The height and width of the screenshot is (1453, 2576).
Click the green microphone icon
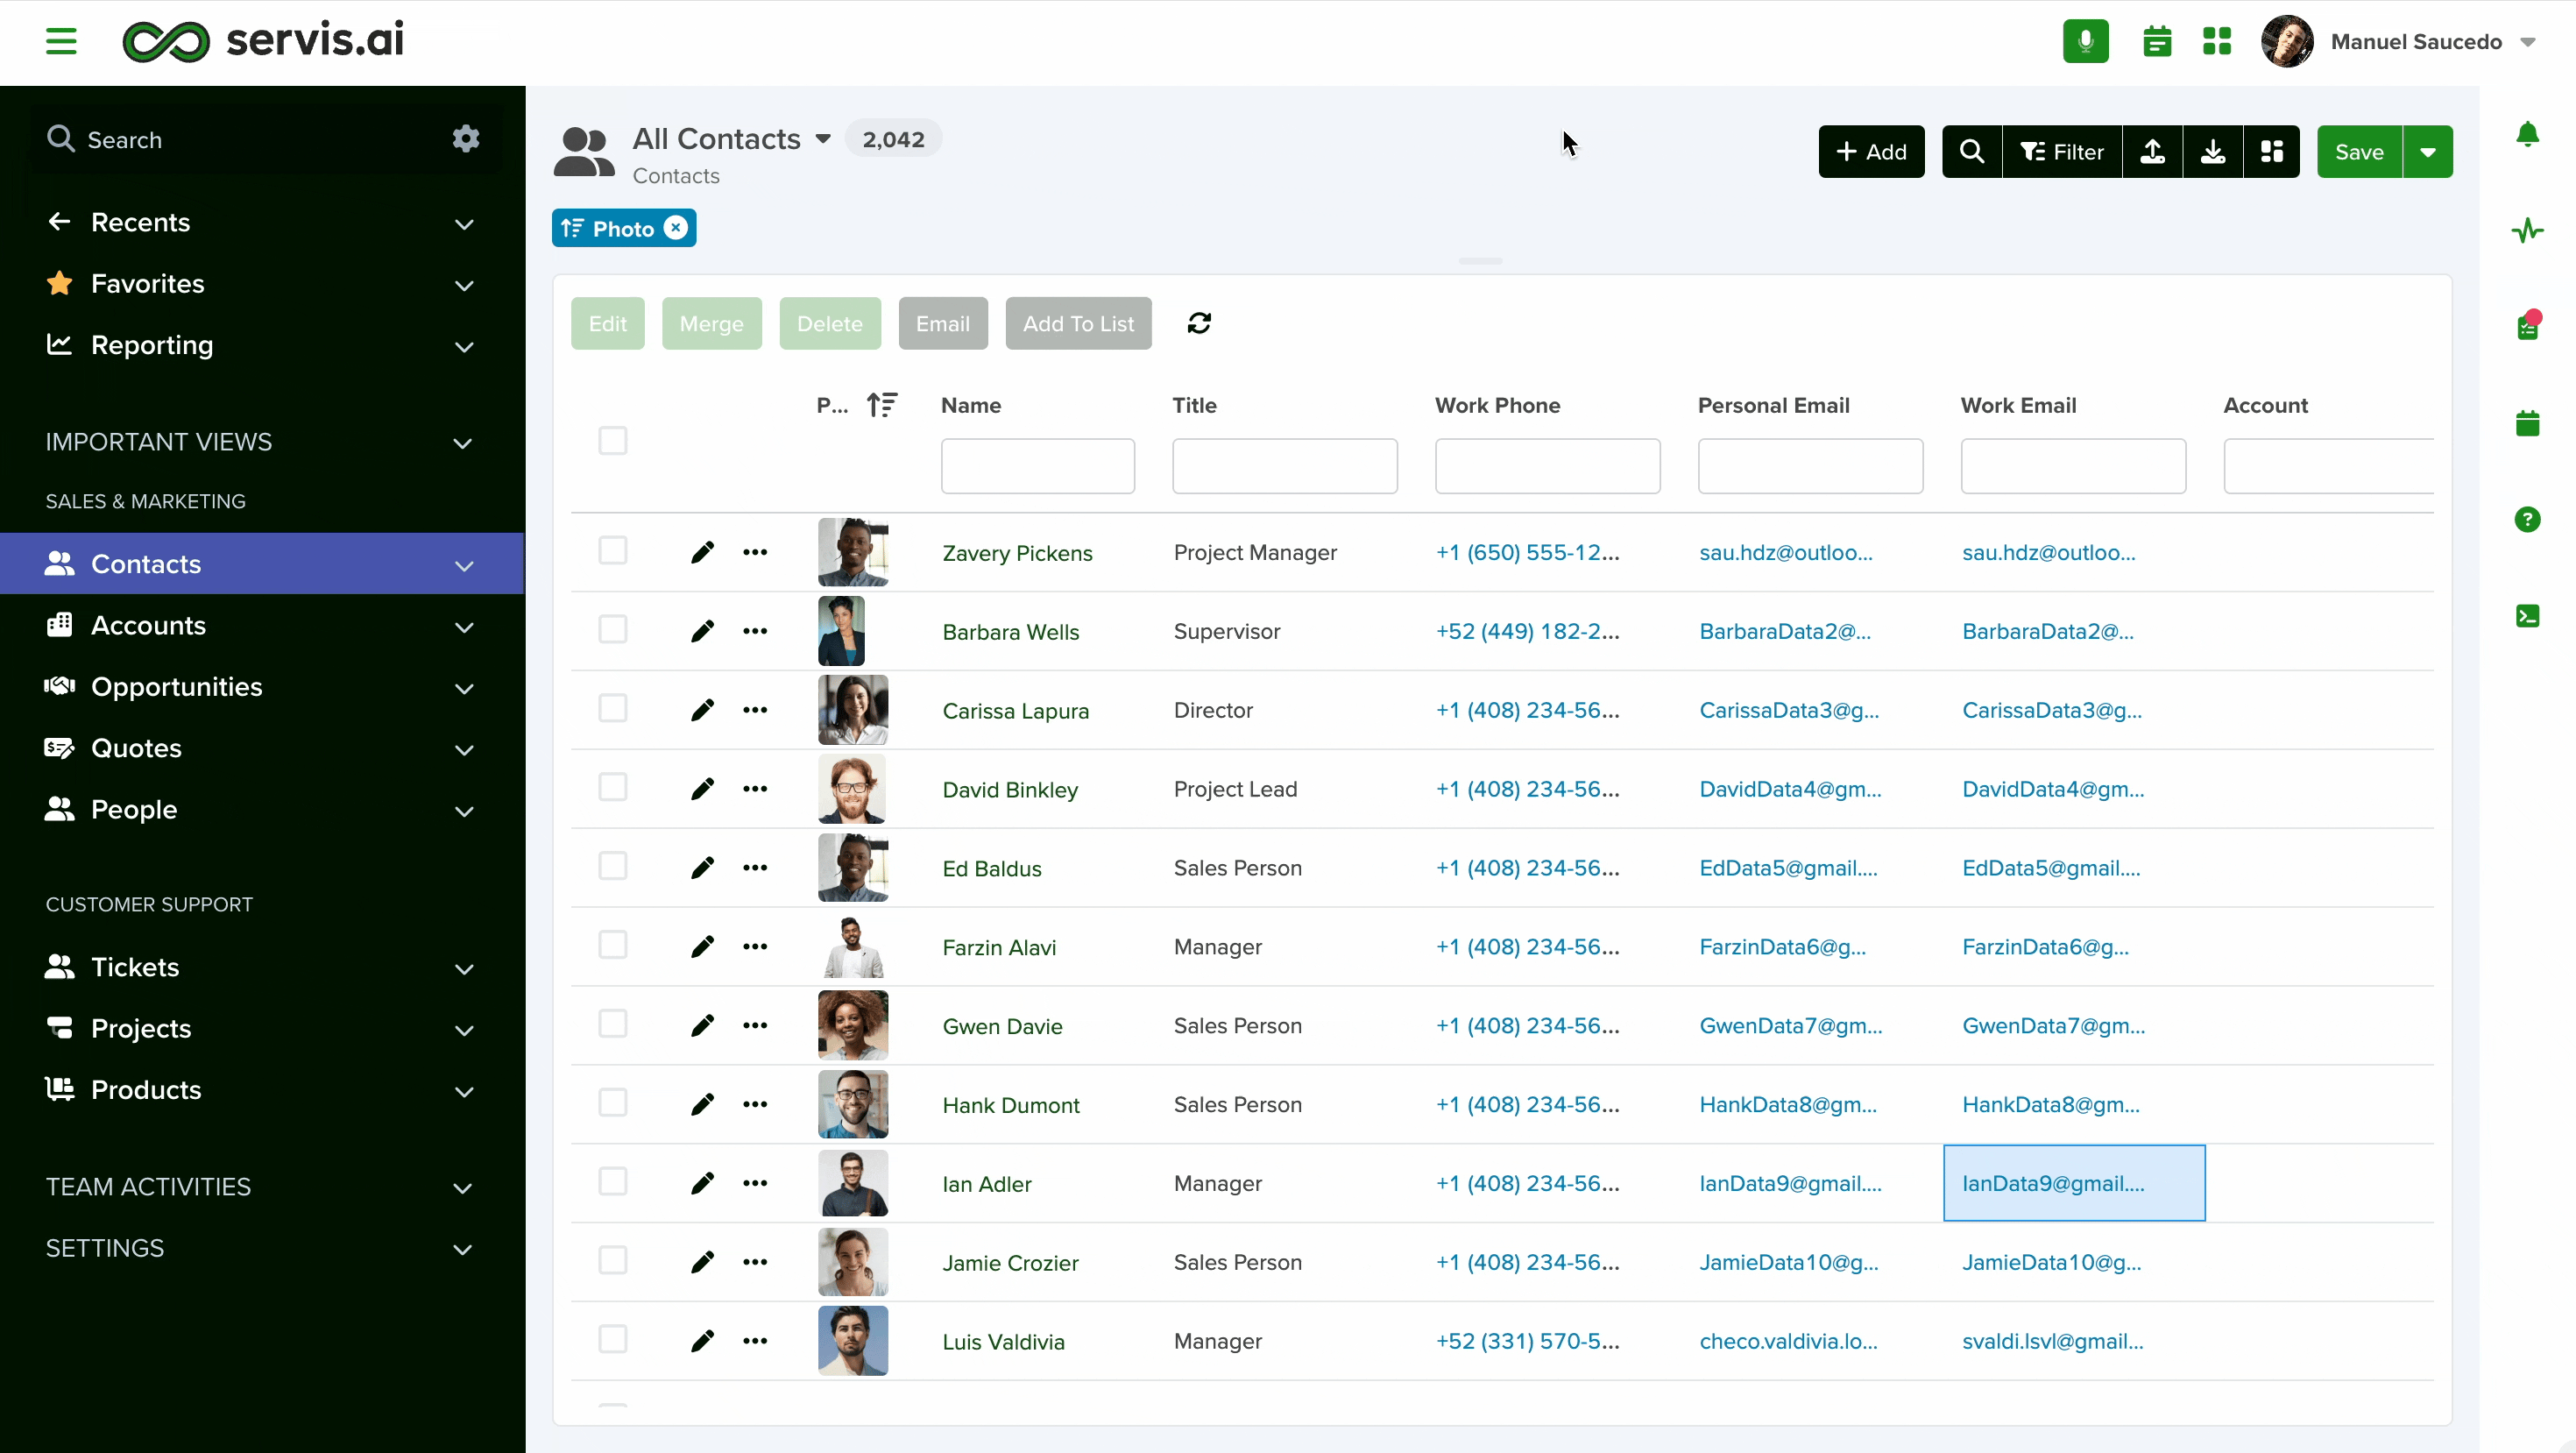point(2085,41)
